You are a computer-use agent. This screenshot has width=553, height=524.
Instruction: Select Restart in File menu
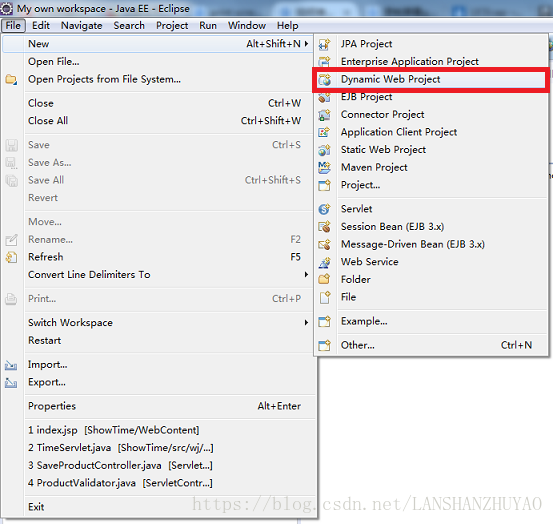point(158,341)
